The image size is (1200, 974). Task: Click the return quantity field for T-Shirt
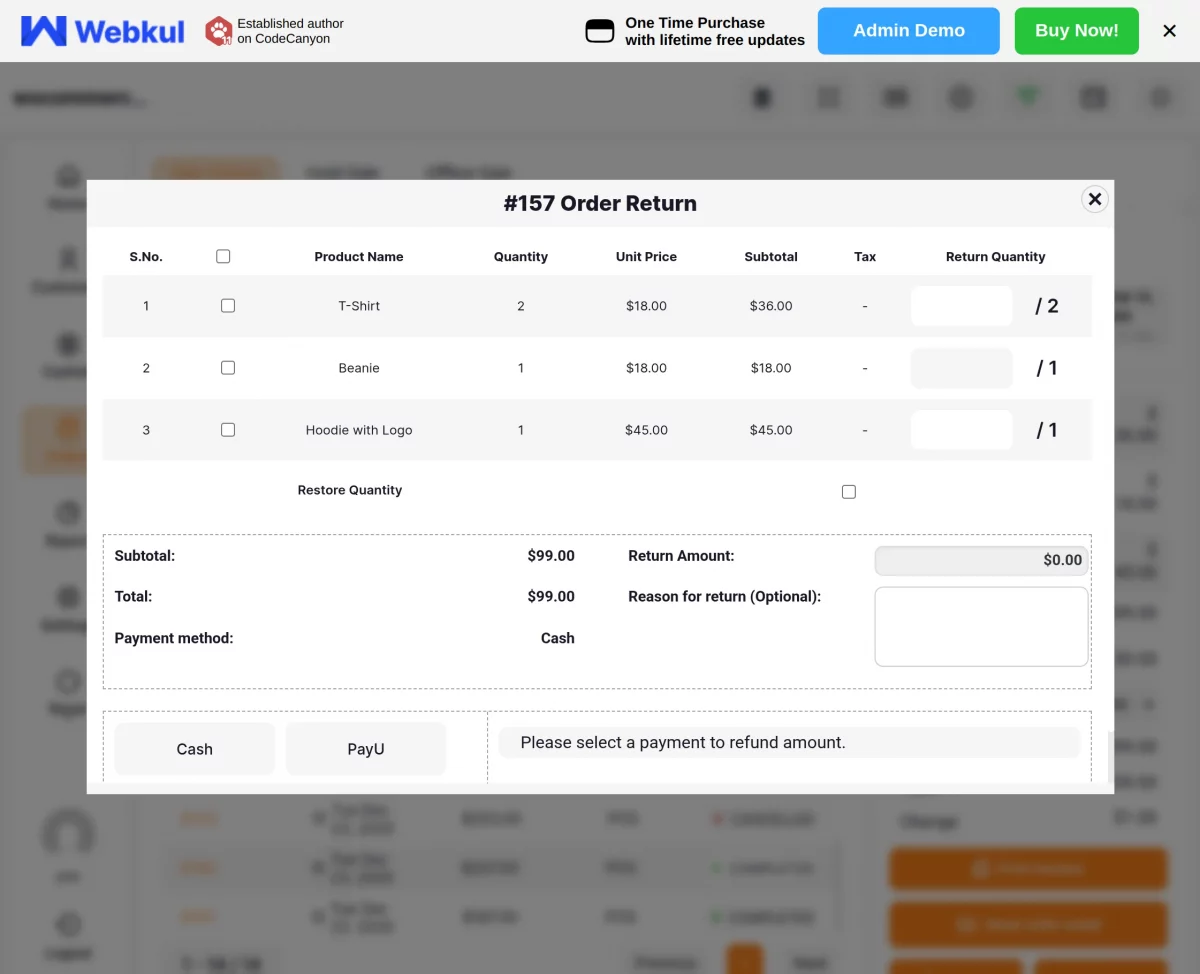coord(961,305)
